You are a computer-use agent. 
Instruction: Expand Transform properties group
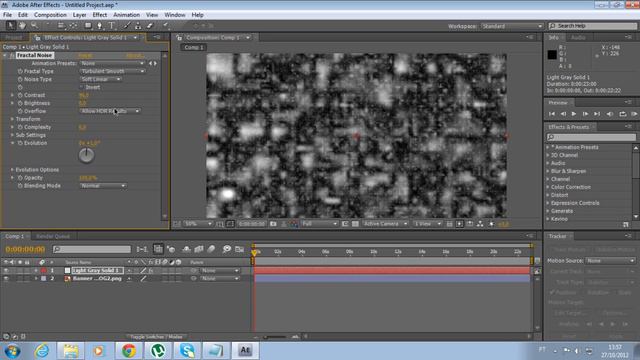(x=12, y=119)
